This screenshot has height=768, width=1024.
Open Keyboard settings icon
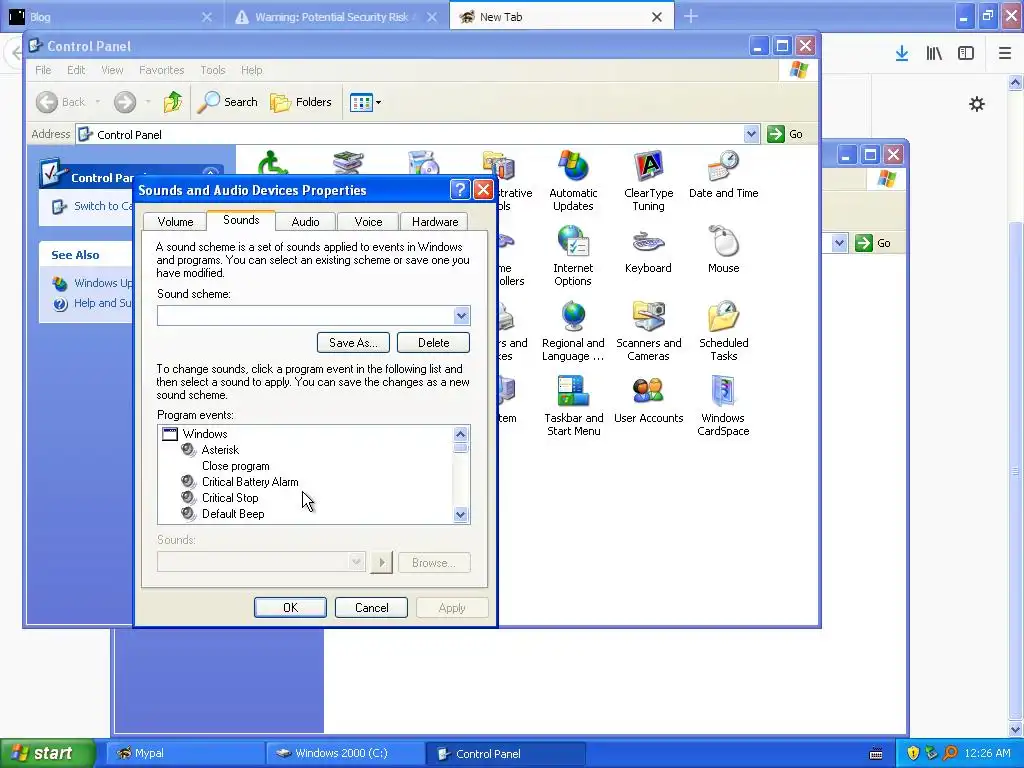pos(648,250)
